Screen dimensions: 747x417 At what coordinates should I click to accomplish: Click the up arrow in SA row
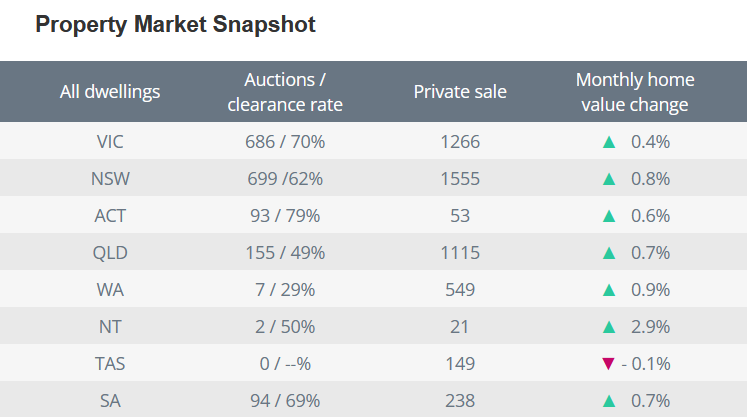608,401
